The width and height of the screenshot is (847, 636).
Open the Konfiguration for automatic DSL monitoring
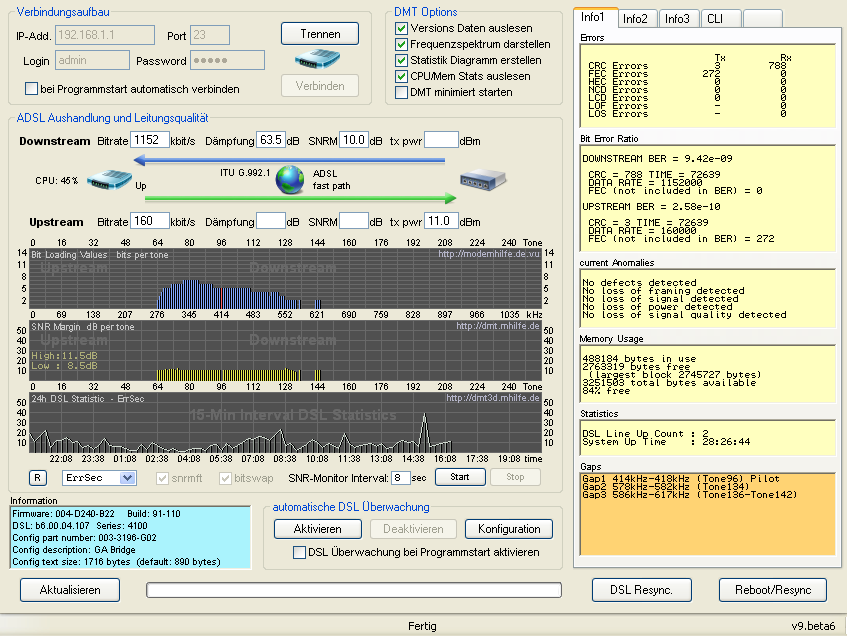coord(508,529)
